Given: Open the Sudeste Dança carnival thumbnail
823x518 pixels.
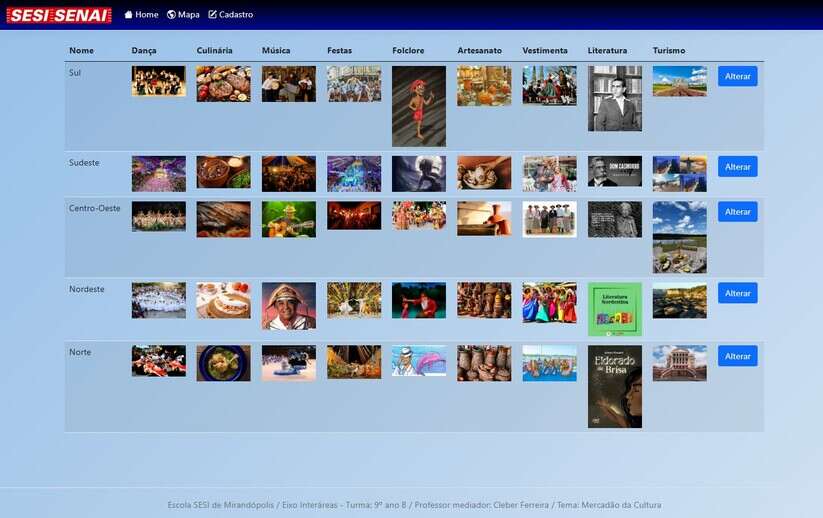Looking at the screenshot, I should [x=159, y=174].
